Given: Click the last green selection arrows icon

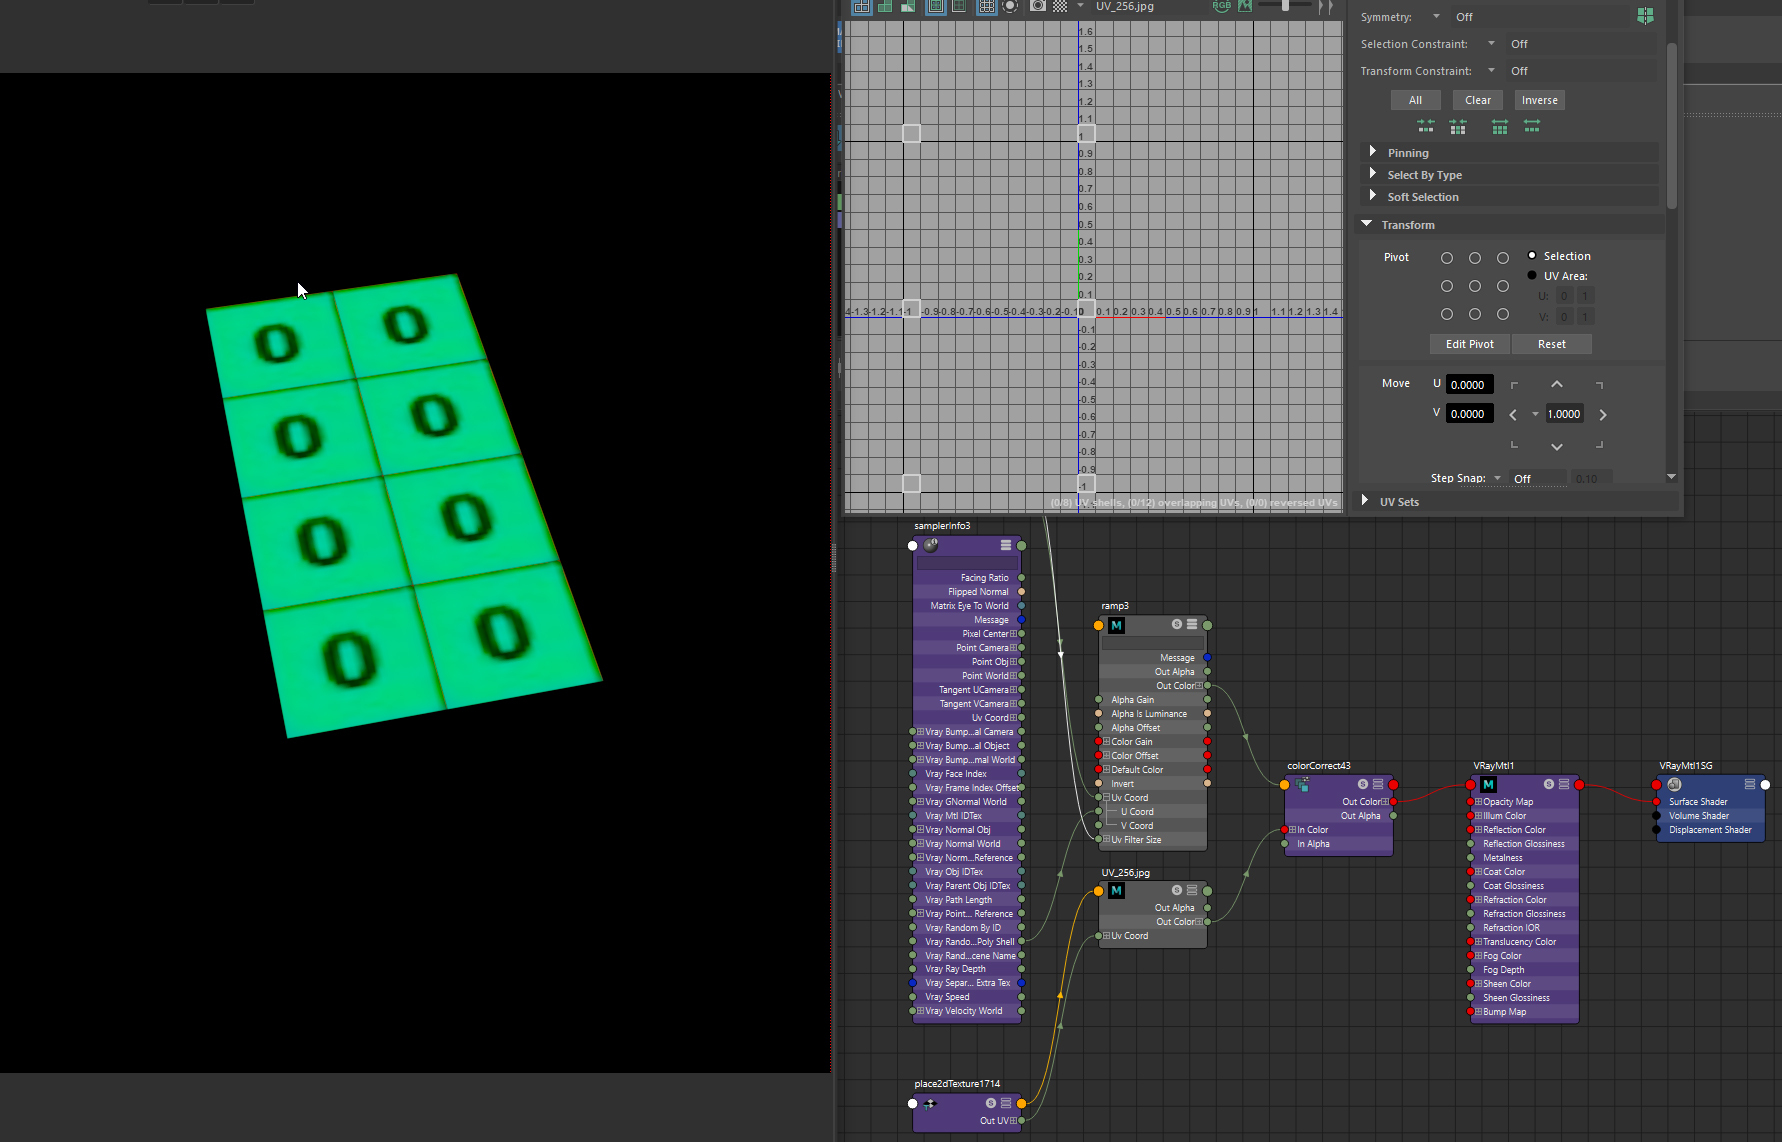Looking at the screenshot, I should coord(1532,126).
